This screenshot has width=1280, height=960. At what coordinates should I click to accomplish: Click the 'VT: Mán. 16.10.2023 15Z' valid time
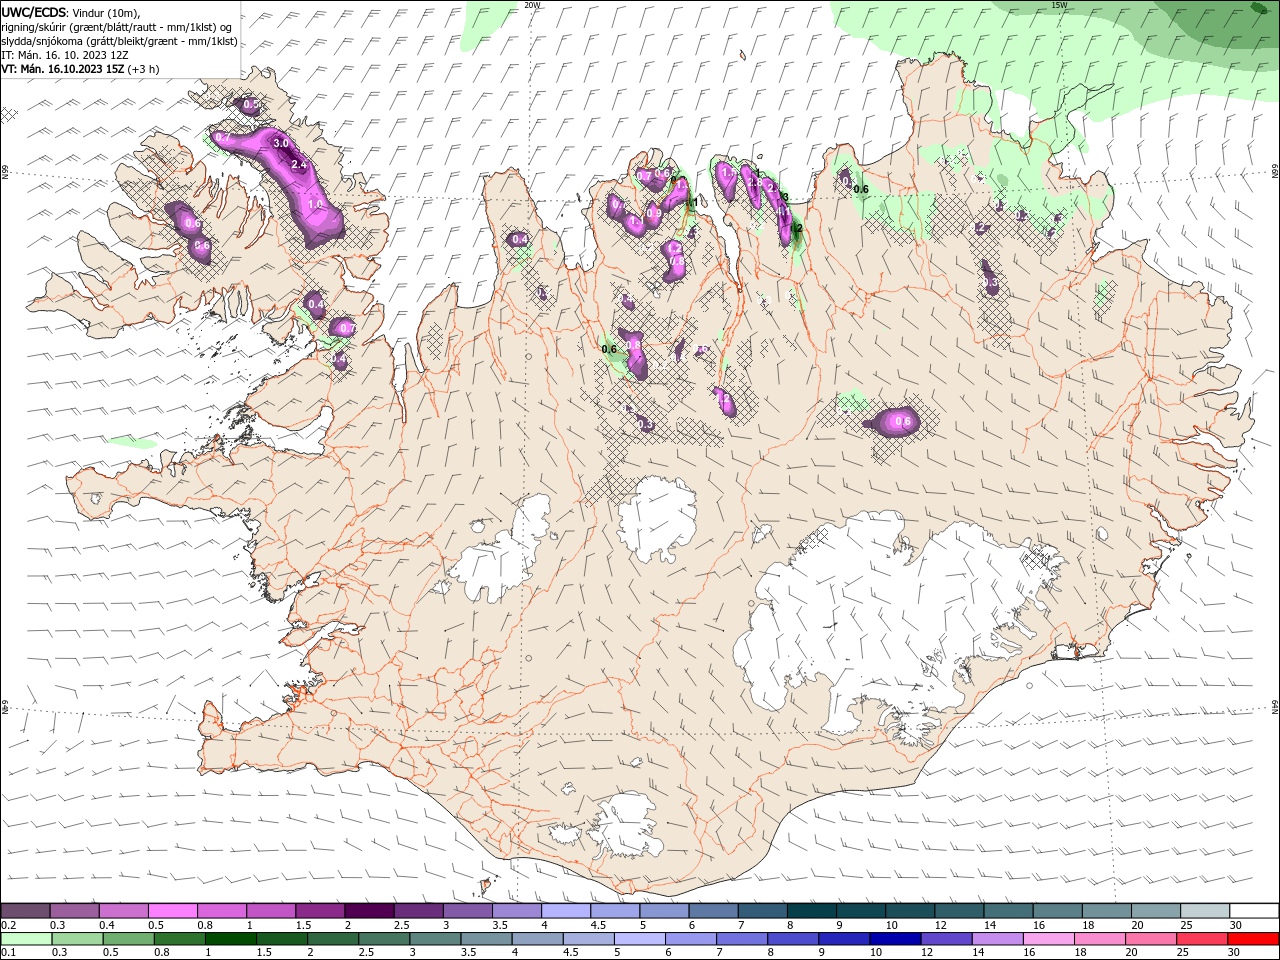coord(62,69)
